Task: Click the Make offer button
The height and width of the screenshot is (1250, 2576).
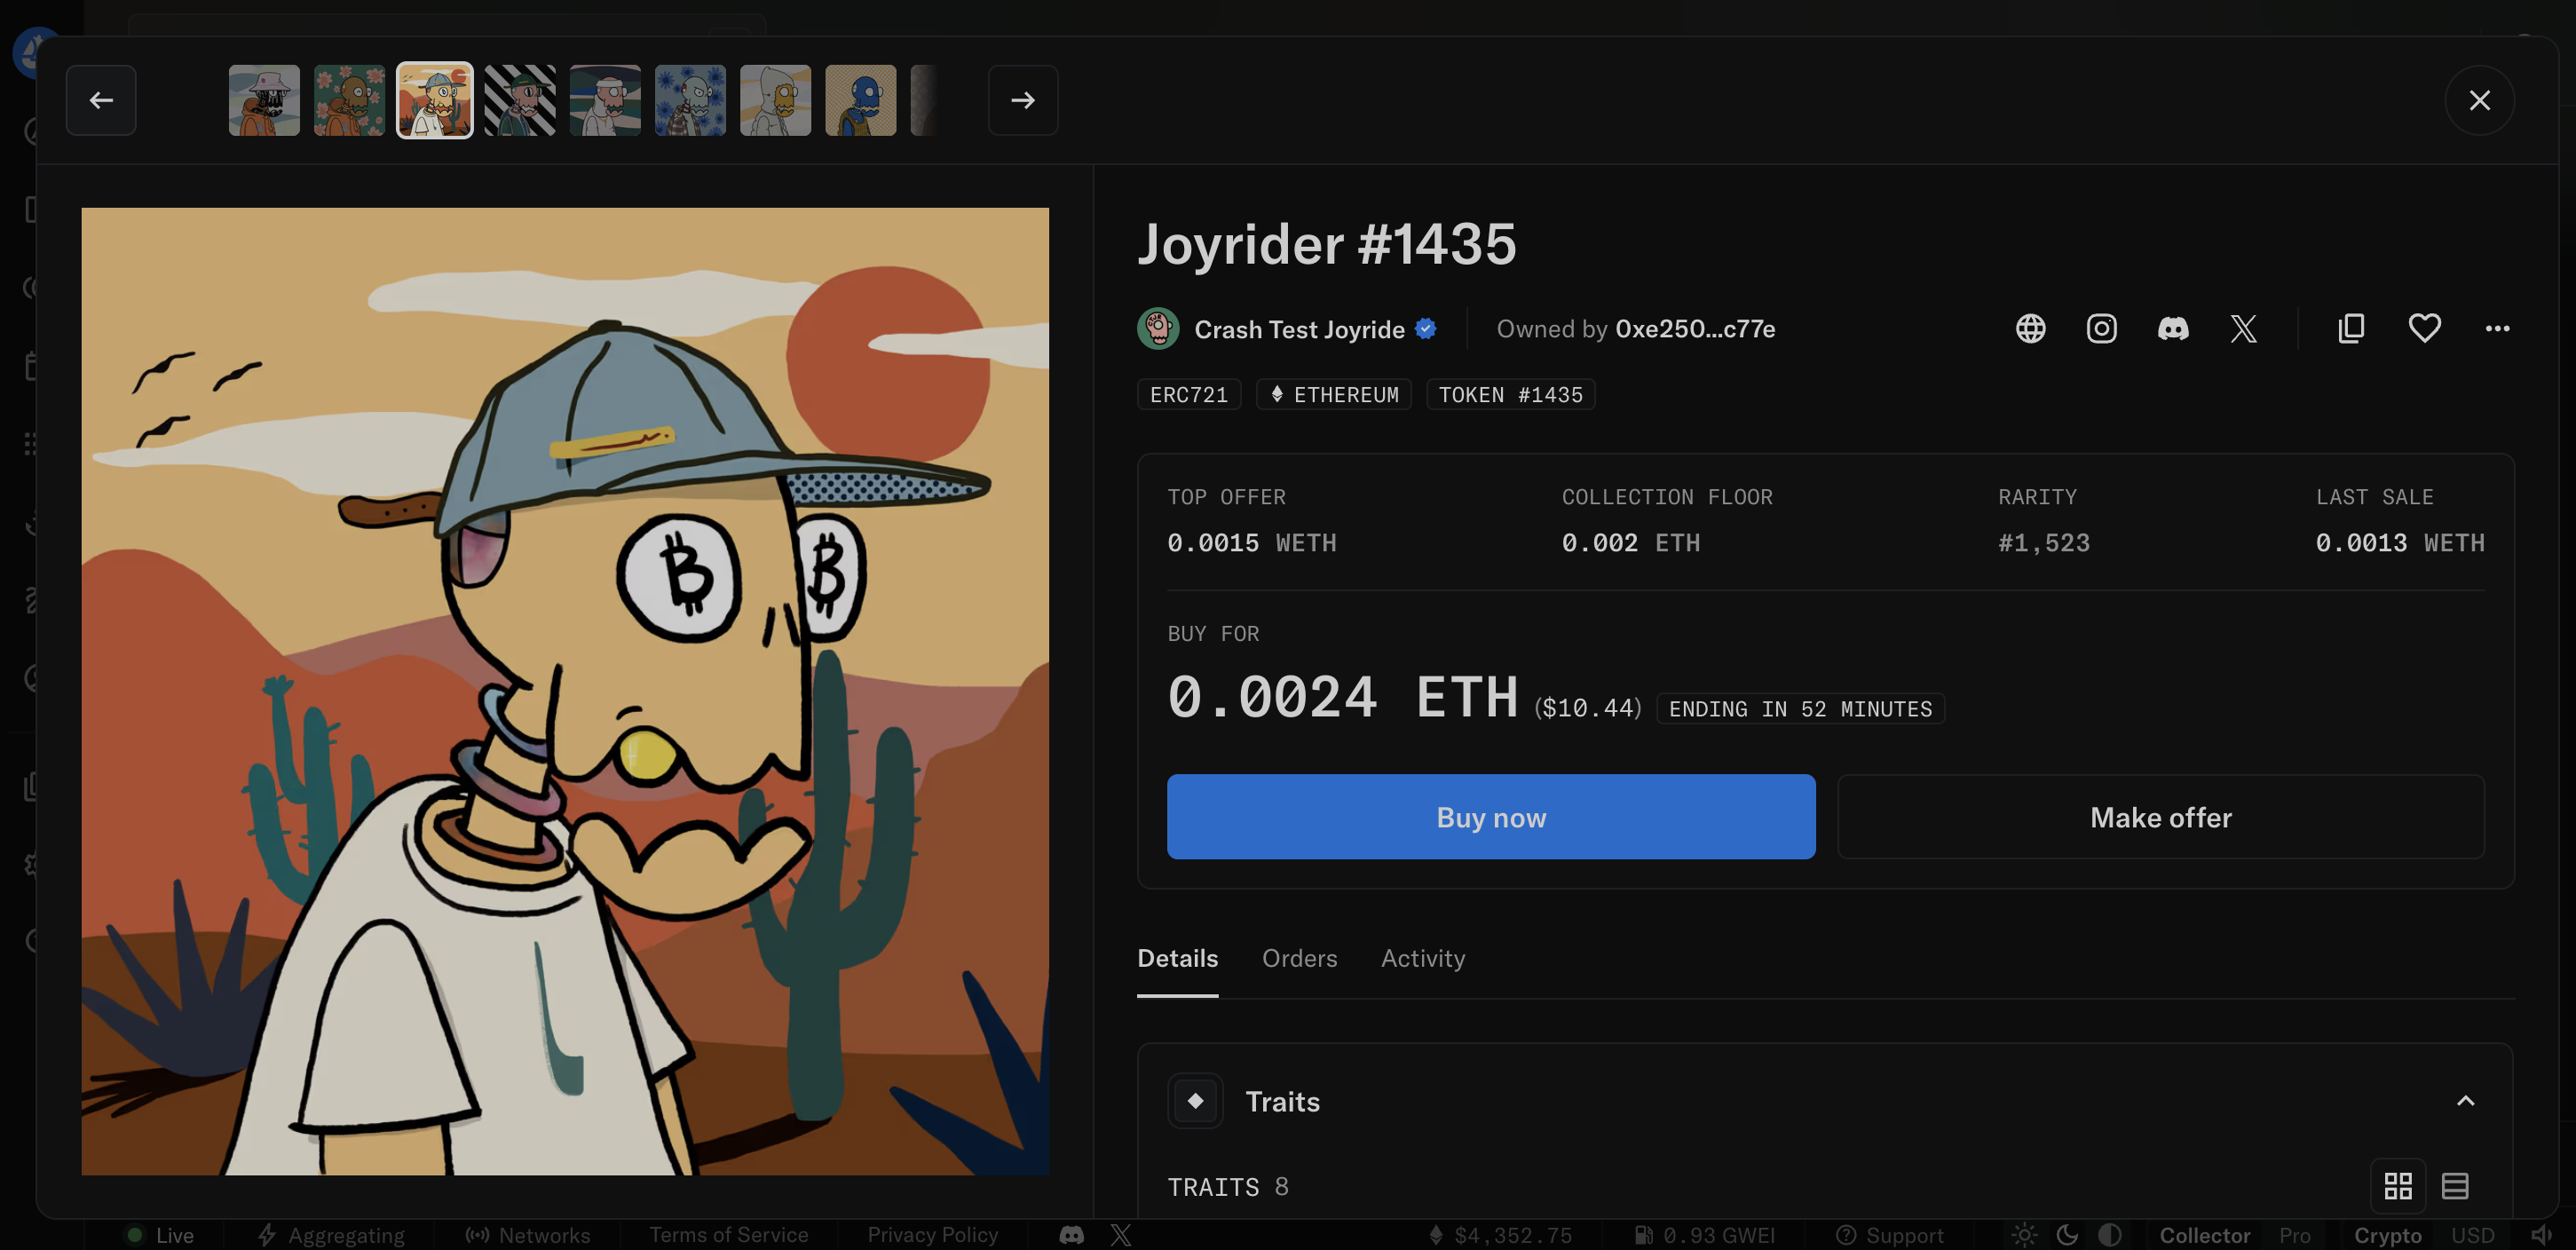Action: 2160,817
